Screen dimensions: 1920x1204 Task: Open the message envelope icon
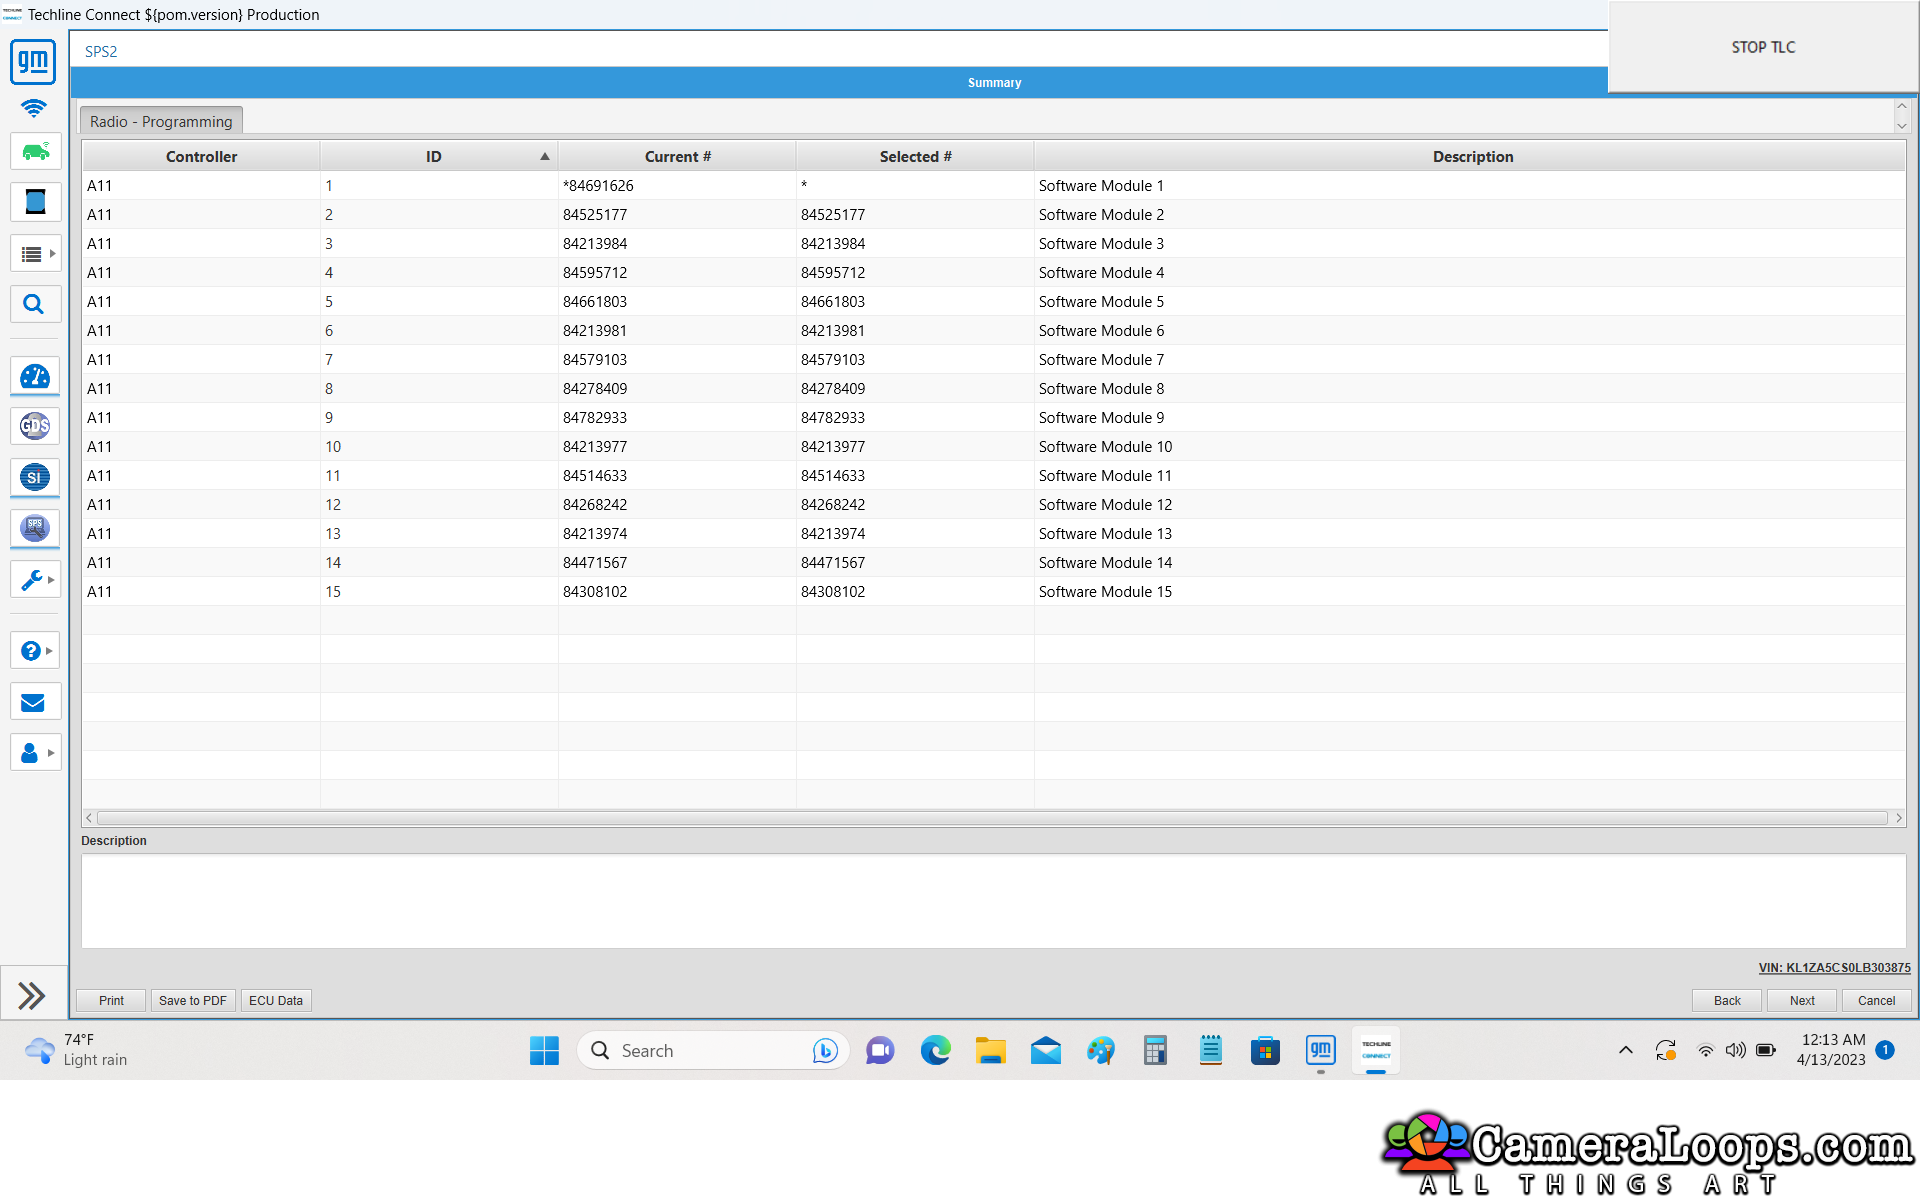(x=35, y=701)
